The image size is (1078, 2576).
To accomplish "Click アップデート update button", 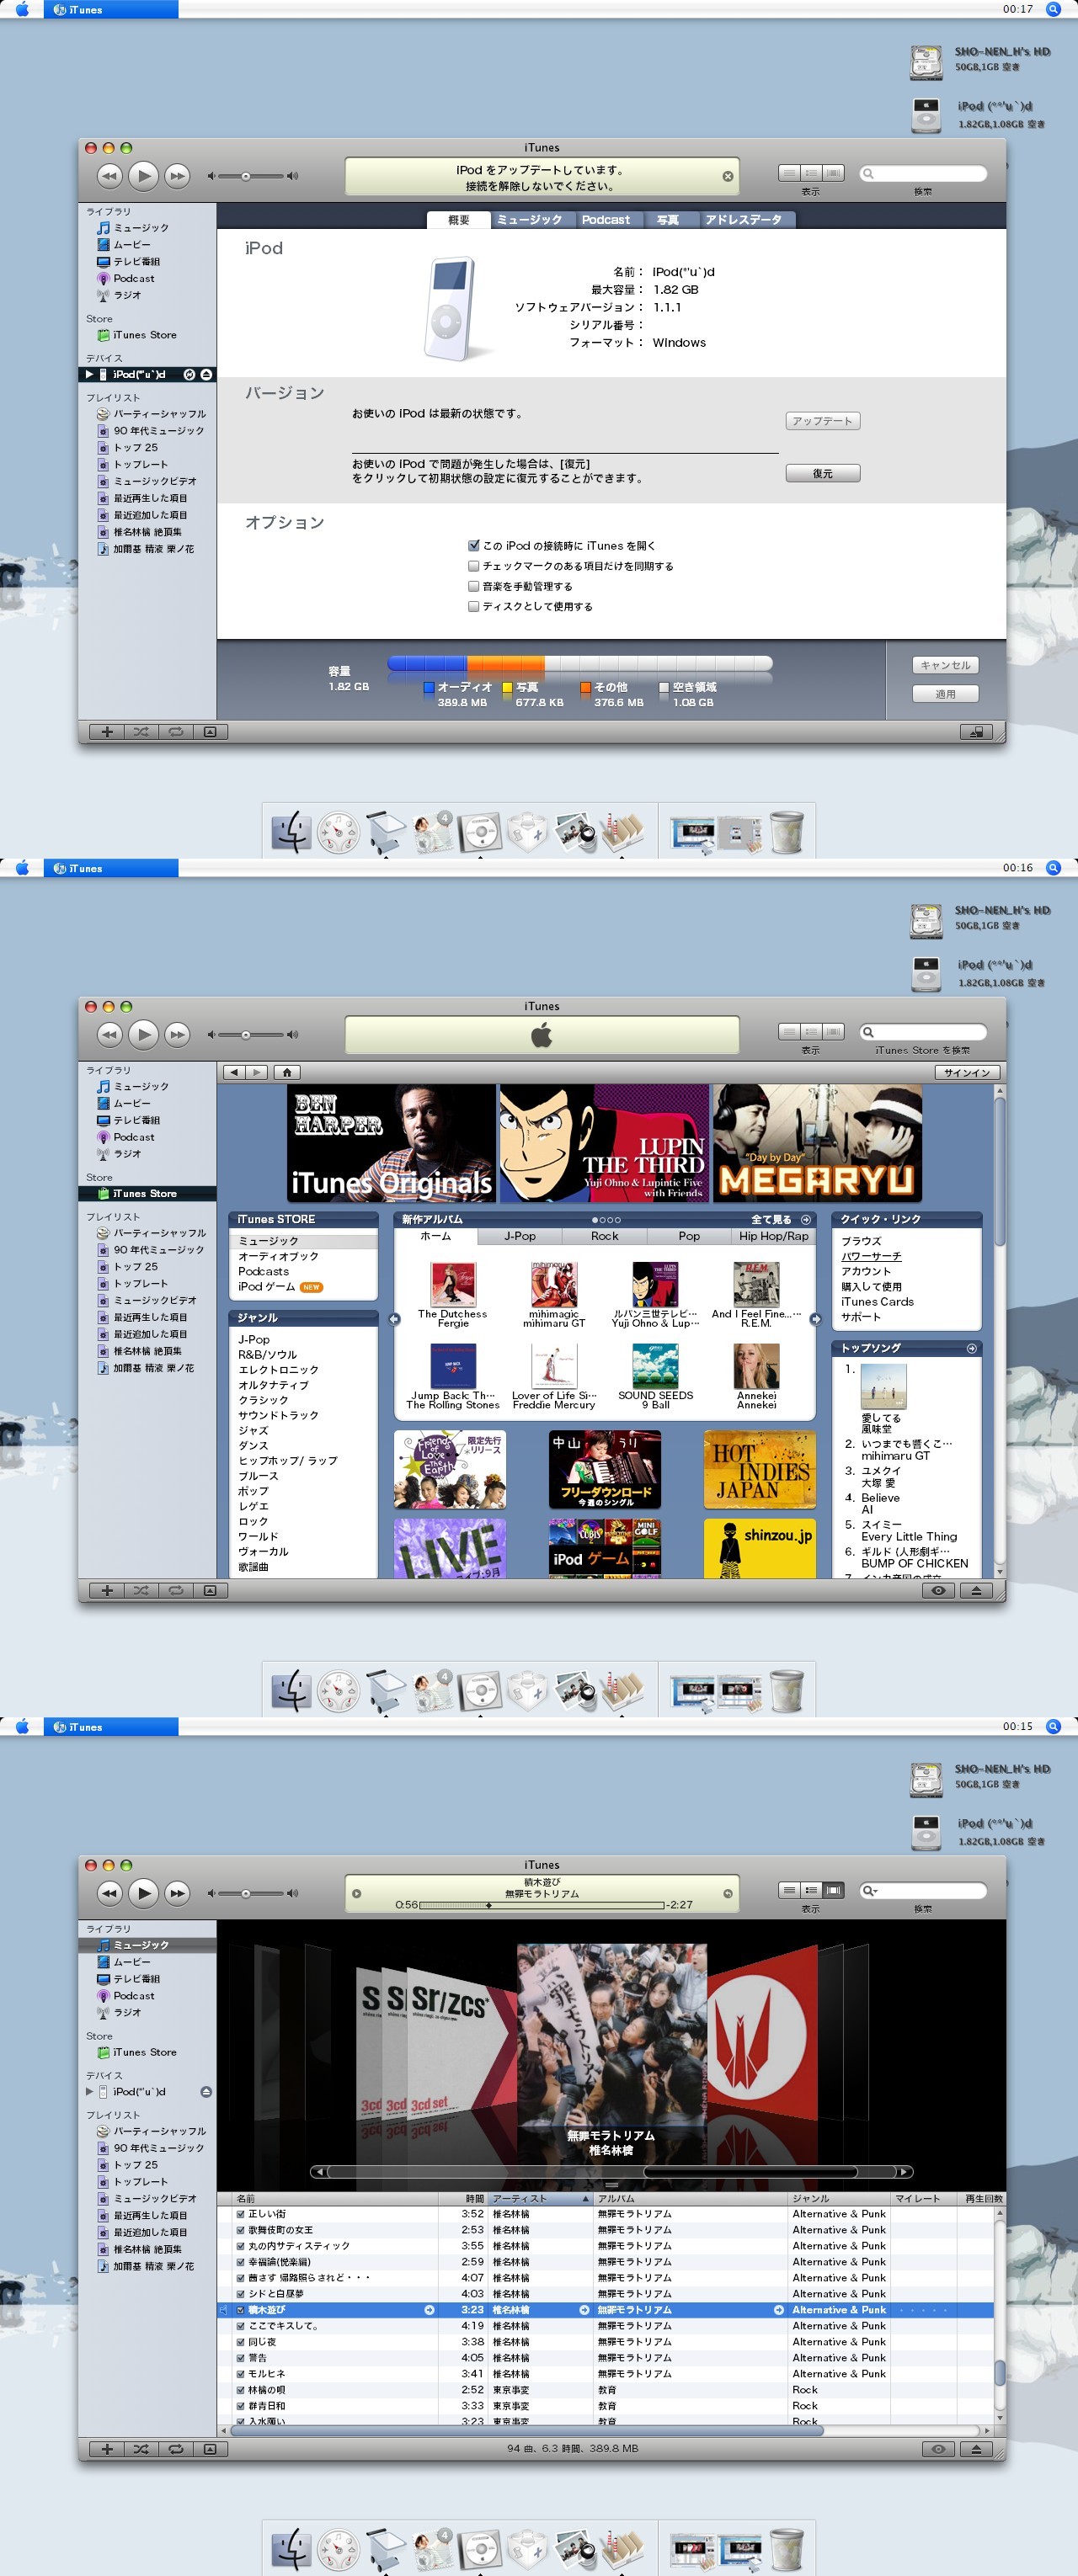I will pos(822,422).
